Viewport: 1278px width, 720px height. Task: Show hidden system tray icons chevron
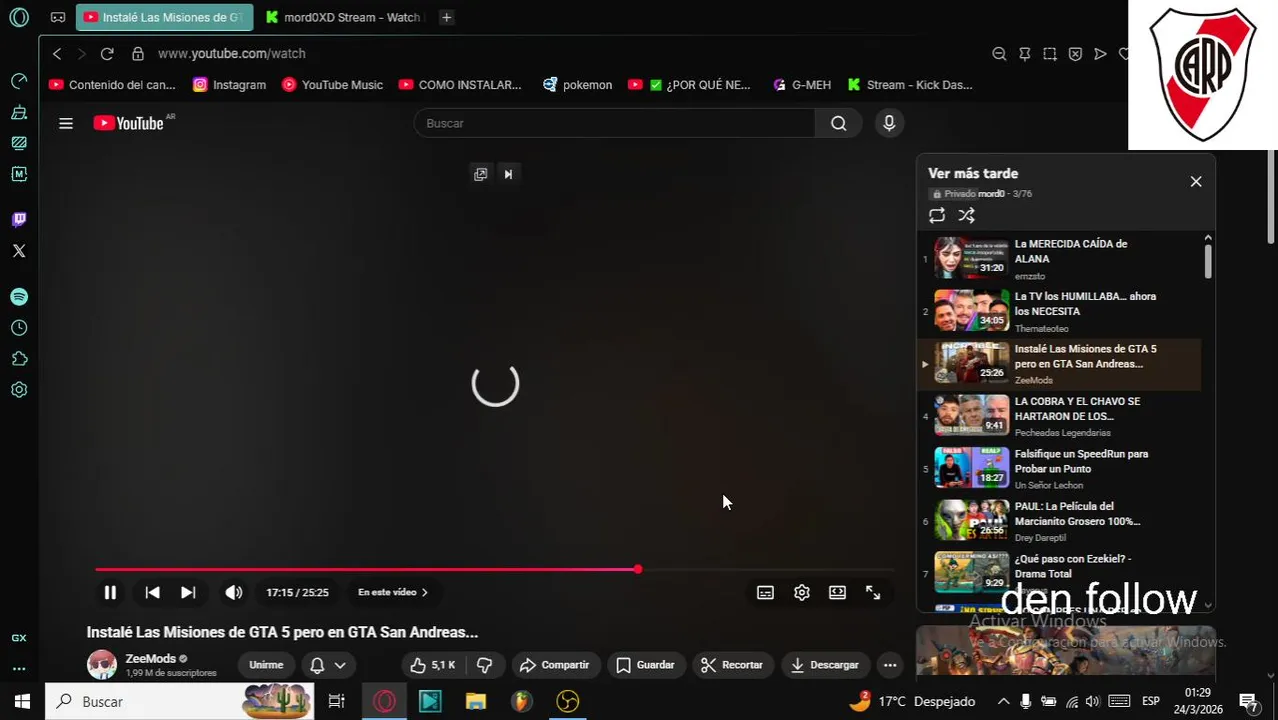pos(1003,701)
